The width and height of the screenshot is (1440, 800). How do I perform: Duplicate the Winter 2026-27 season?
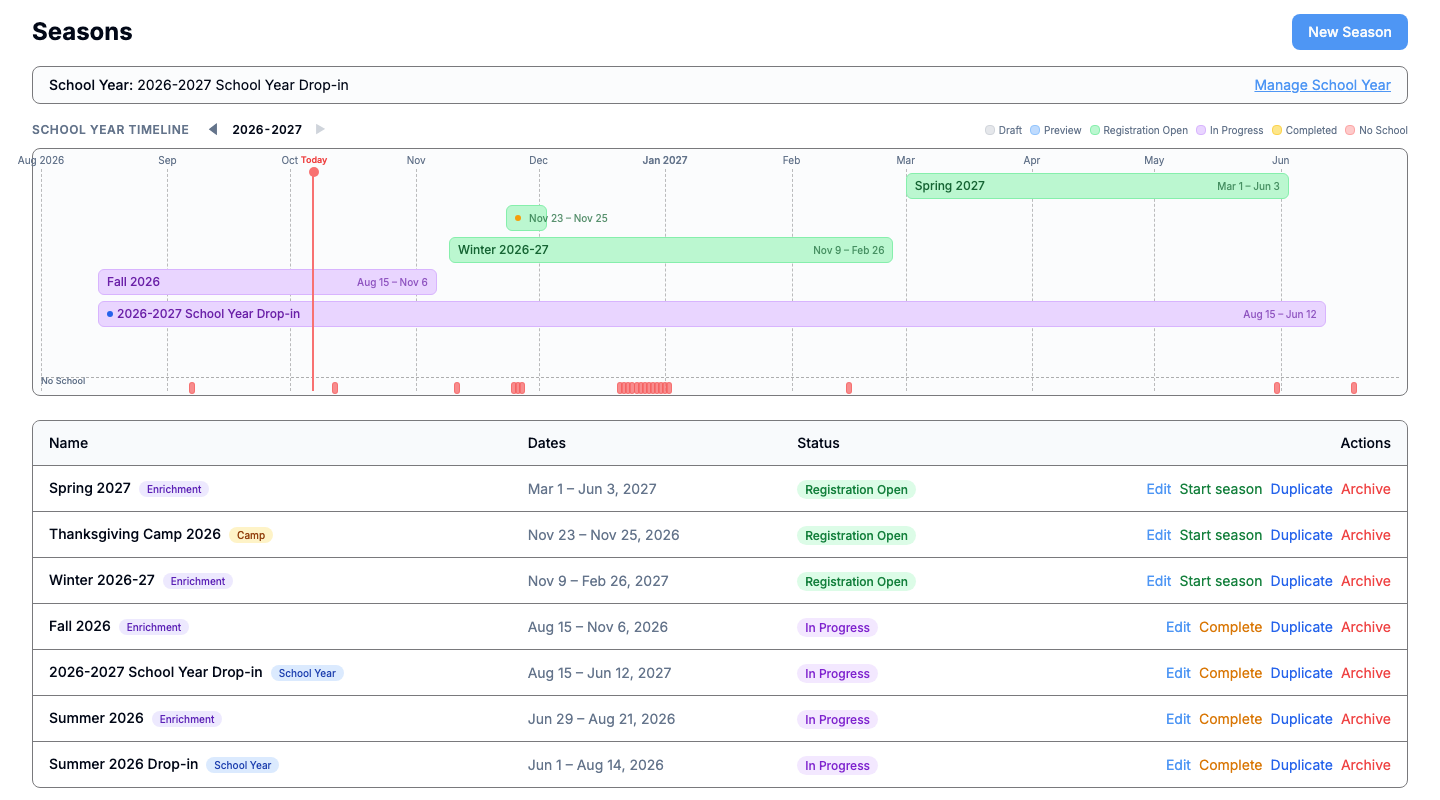click(1301, 581)
